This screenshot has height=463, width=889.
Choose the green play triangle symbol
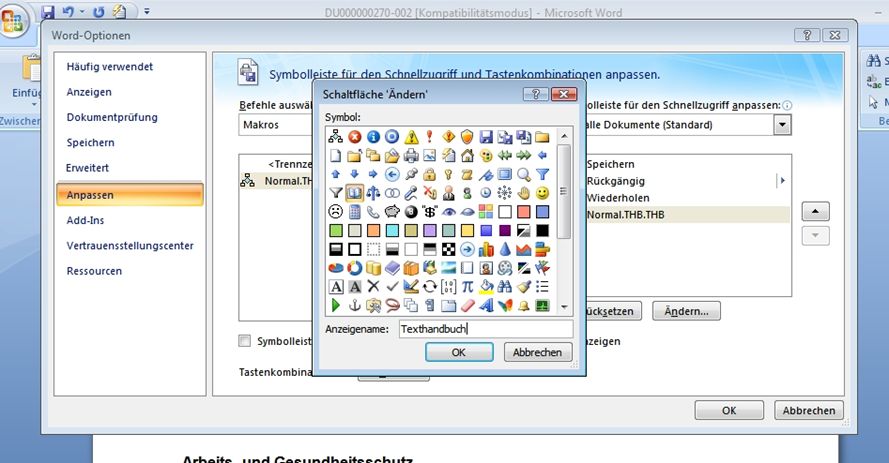click(x=336, y=305)
